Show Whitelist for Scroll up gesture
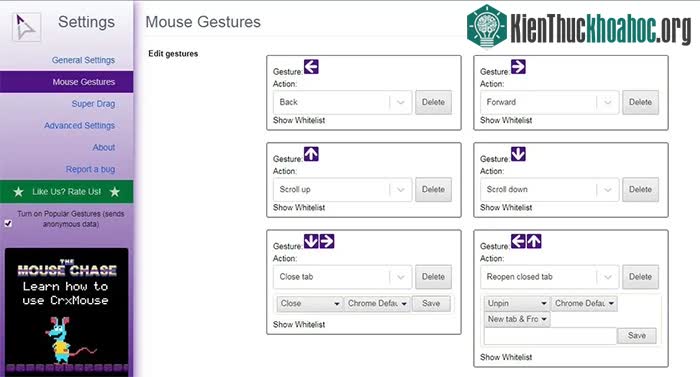Viewport: 700px width, 377px height. [x=299, y=207]
